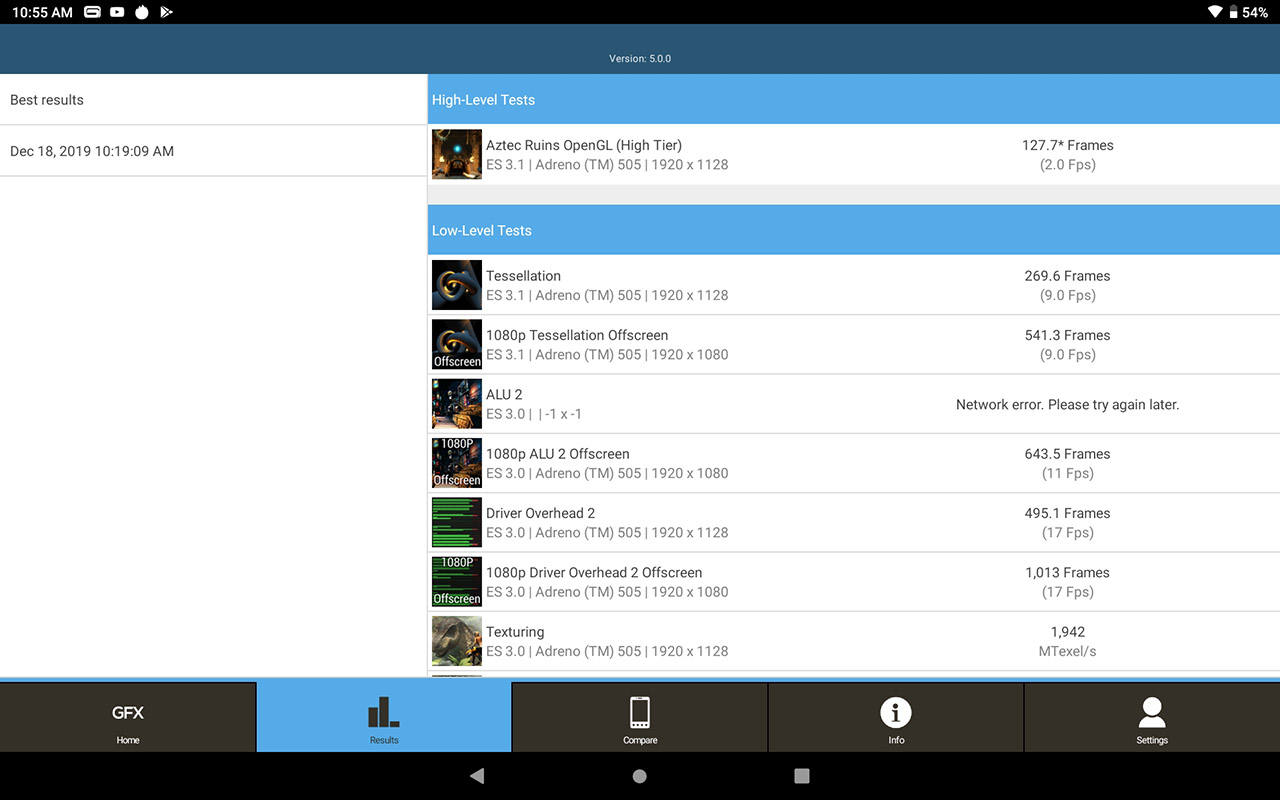Viewport: 1280px width, 800px height.
Task: Select the Dec 18, 2019 result entry
Action: [213, 151]
